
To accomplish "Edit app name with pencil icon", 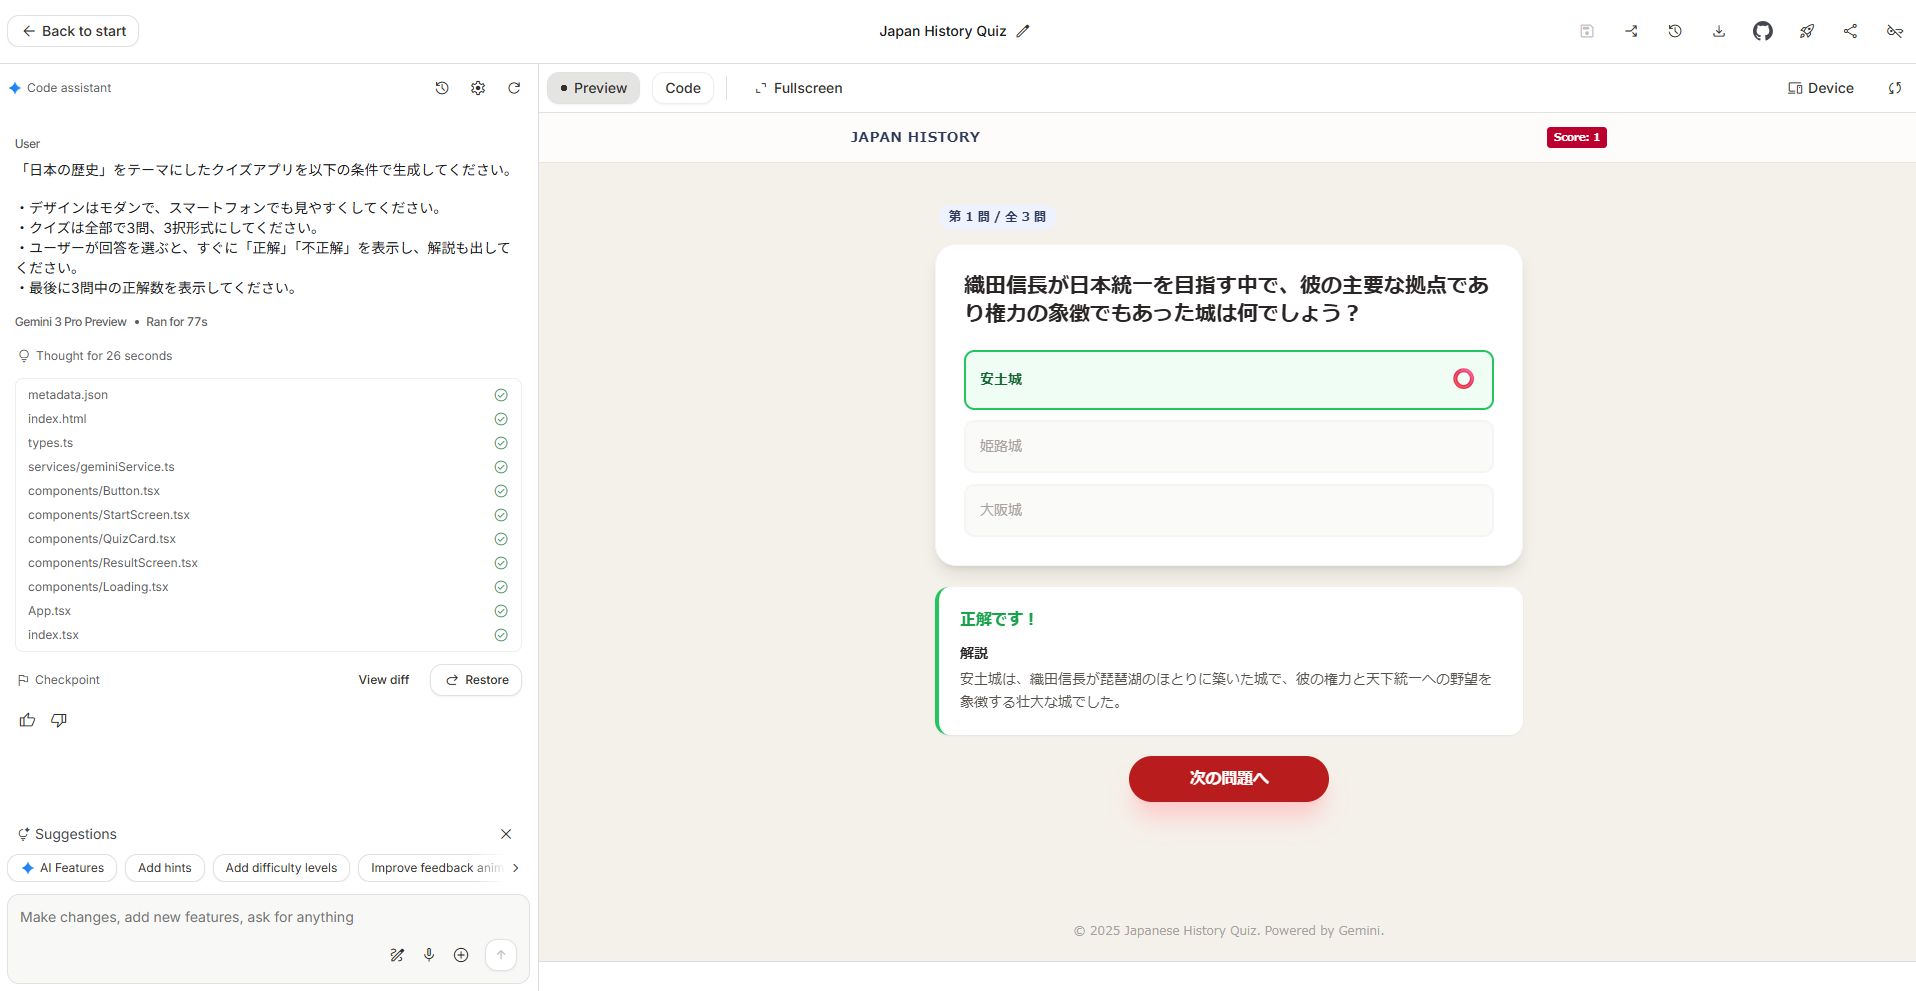I will (x=1022, y=31).
